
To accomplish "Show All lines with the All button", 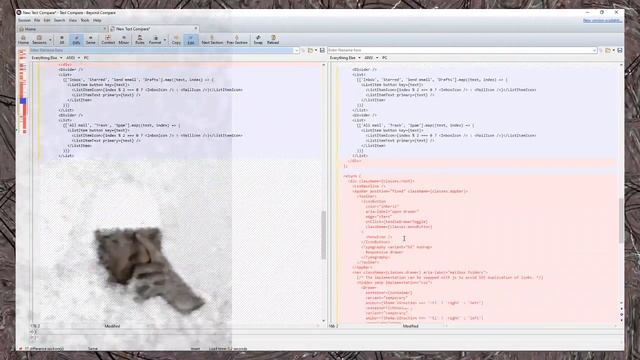I will pyautogui.click(x=62, y=40).
